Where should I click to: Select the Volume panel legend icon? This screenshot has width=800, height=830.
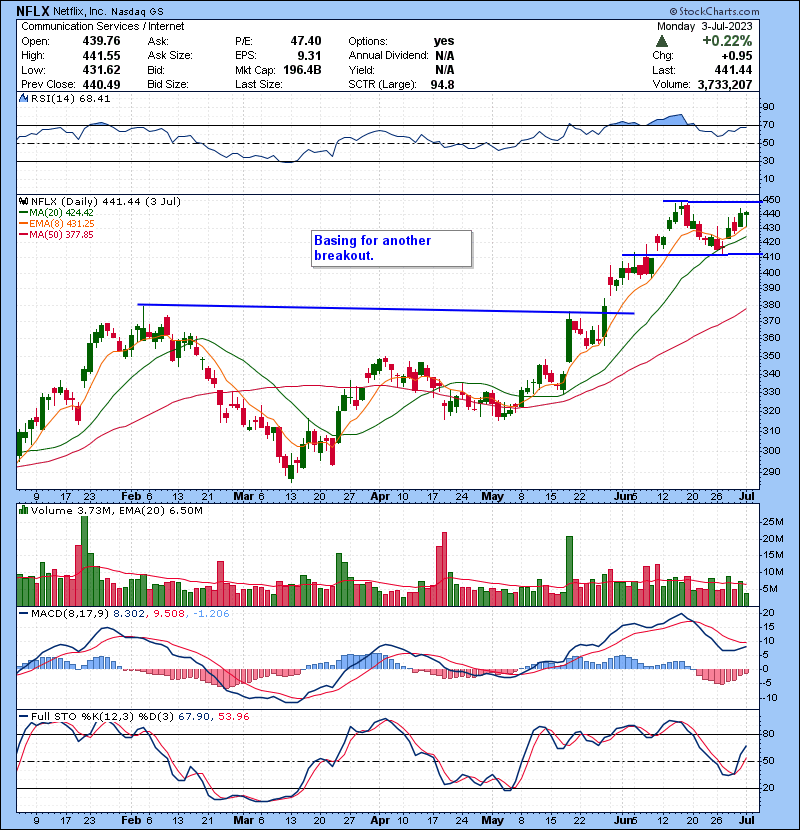tap(22, 511)
